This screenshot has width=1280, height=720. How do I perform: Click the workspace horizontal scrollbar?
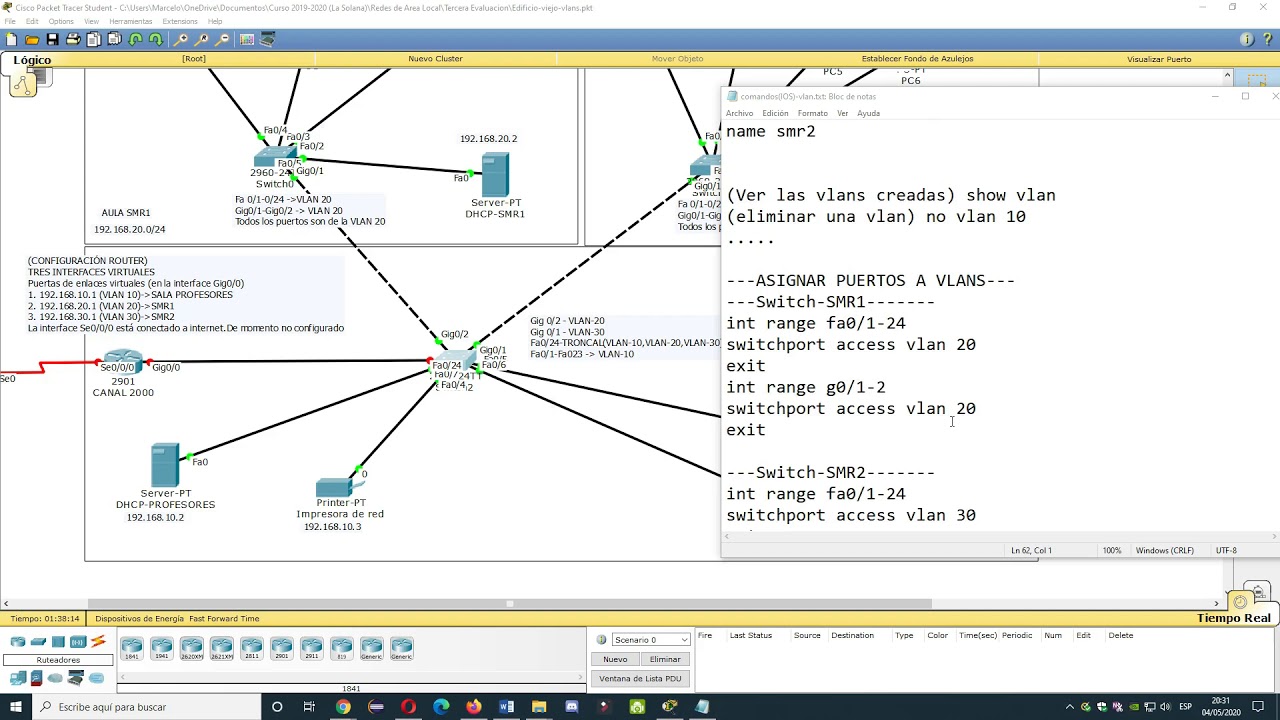click(510, 603)
